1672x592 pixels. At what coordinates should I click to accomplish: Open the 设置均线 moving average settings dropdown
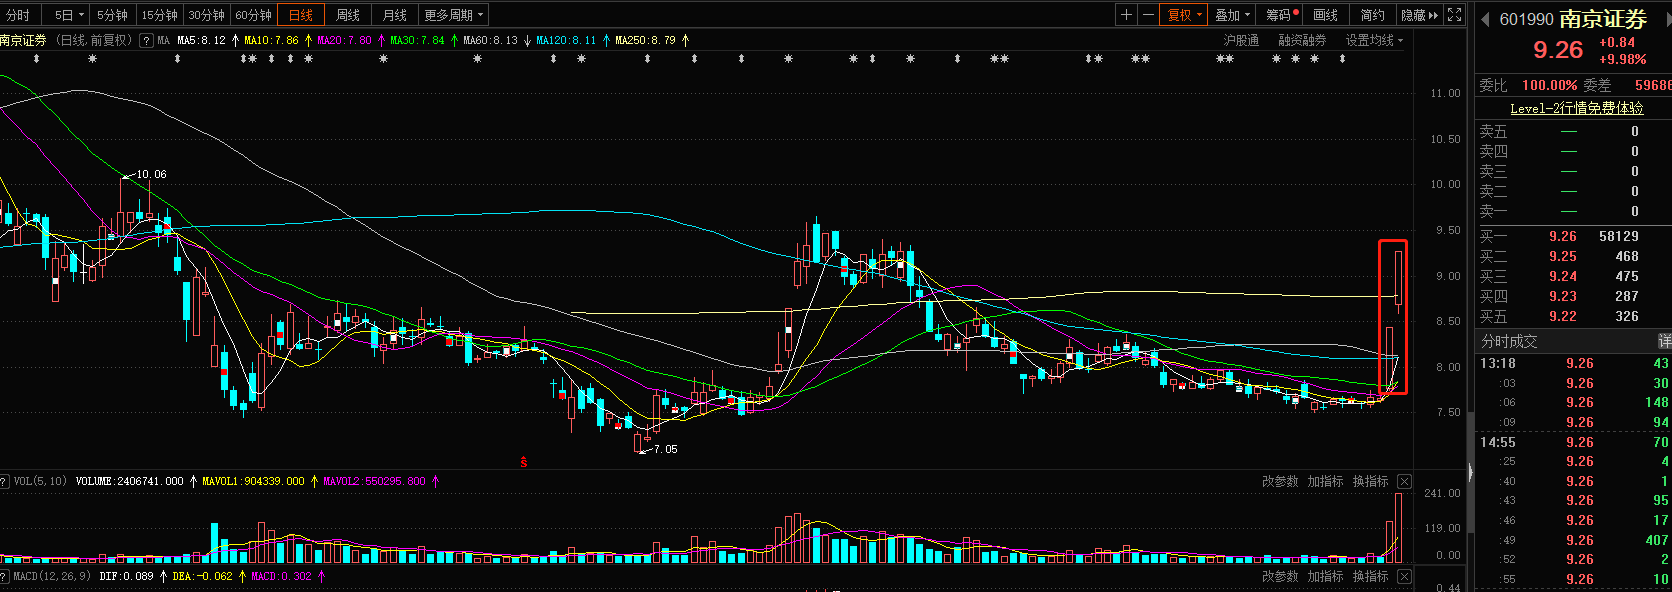click(1374, 41)
